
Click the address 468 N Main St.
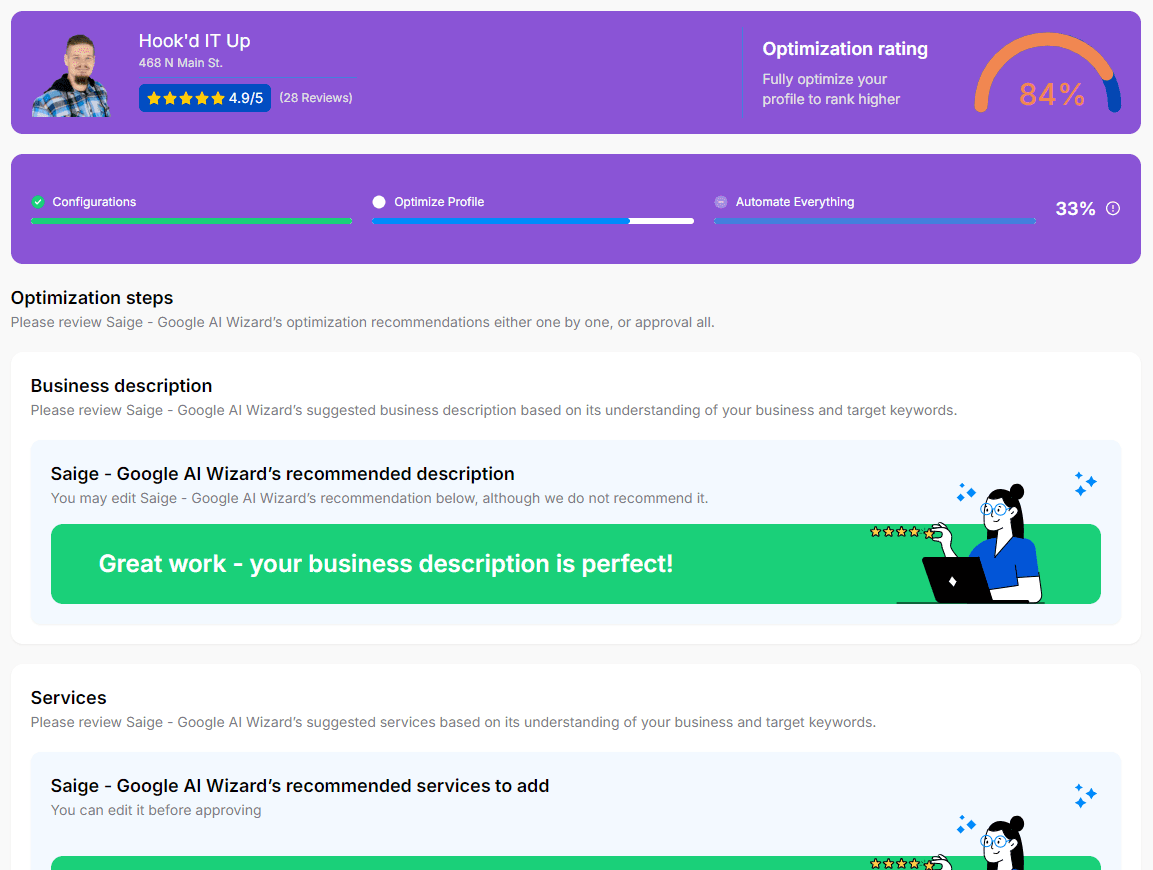point(181,63)
